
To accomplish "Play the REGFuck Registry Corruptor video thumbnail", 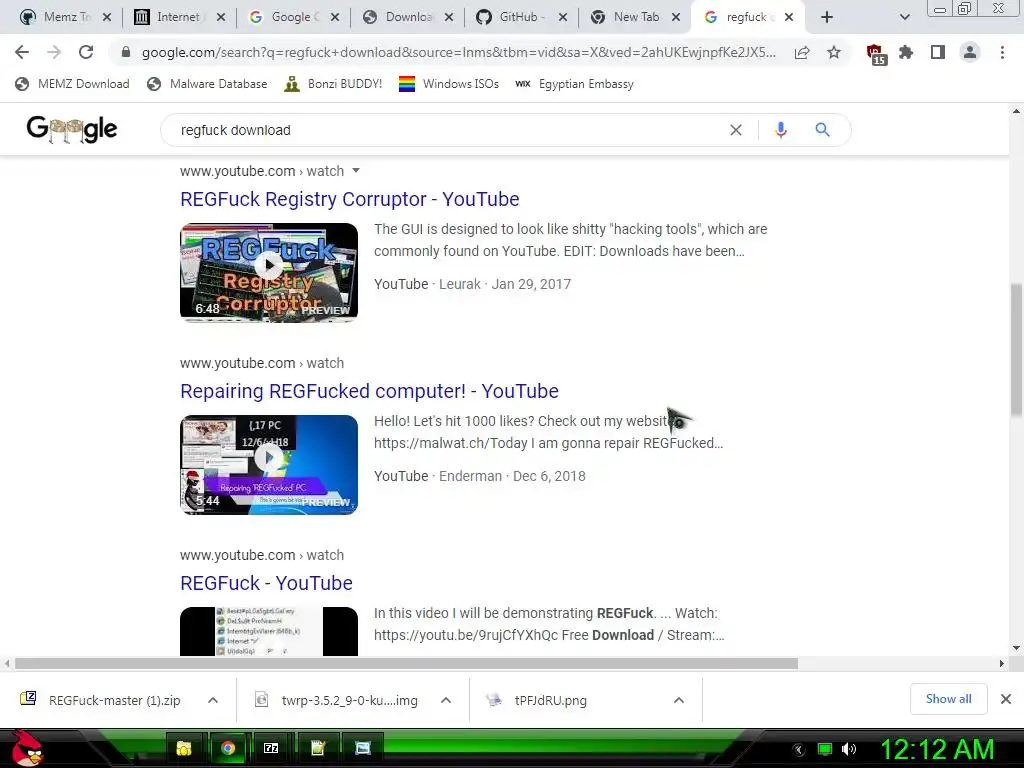I will [x=268, y=272].
